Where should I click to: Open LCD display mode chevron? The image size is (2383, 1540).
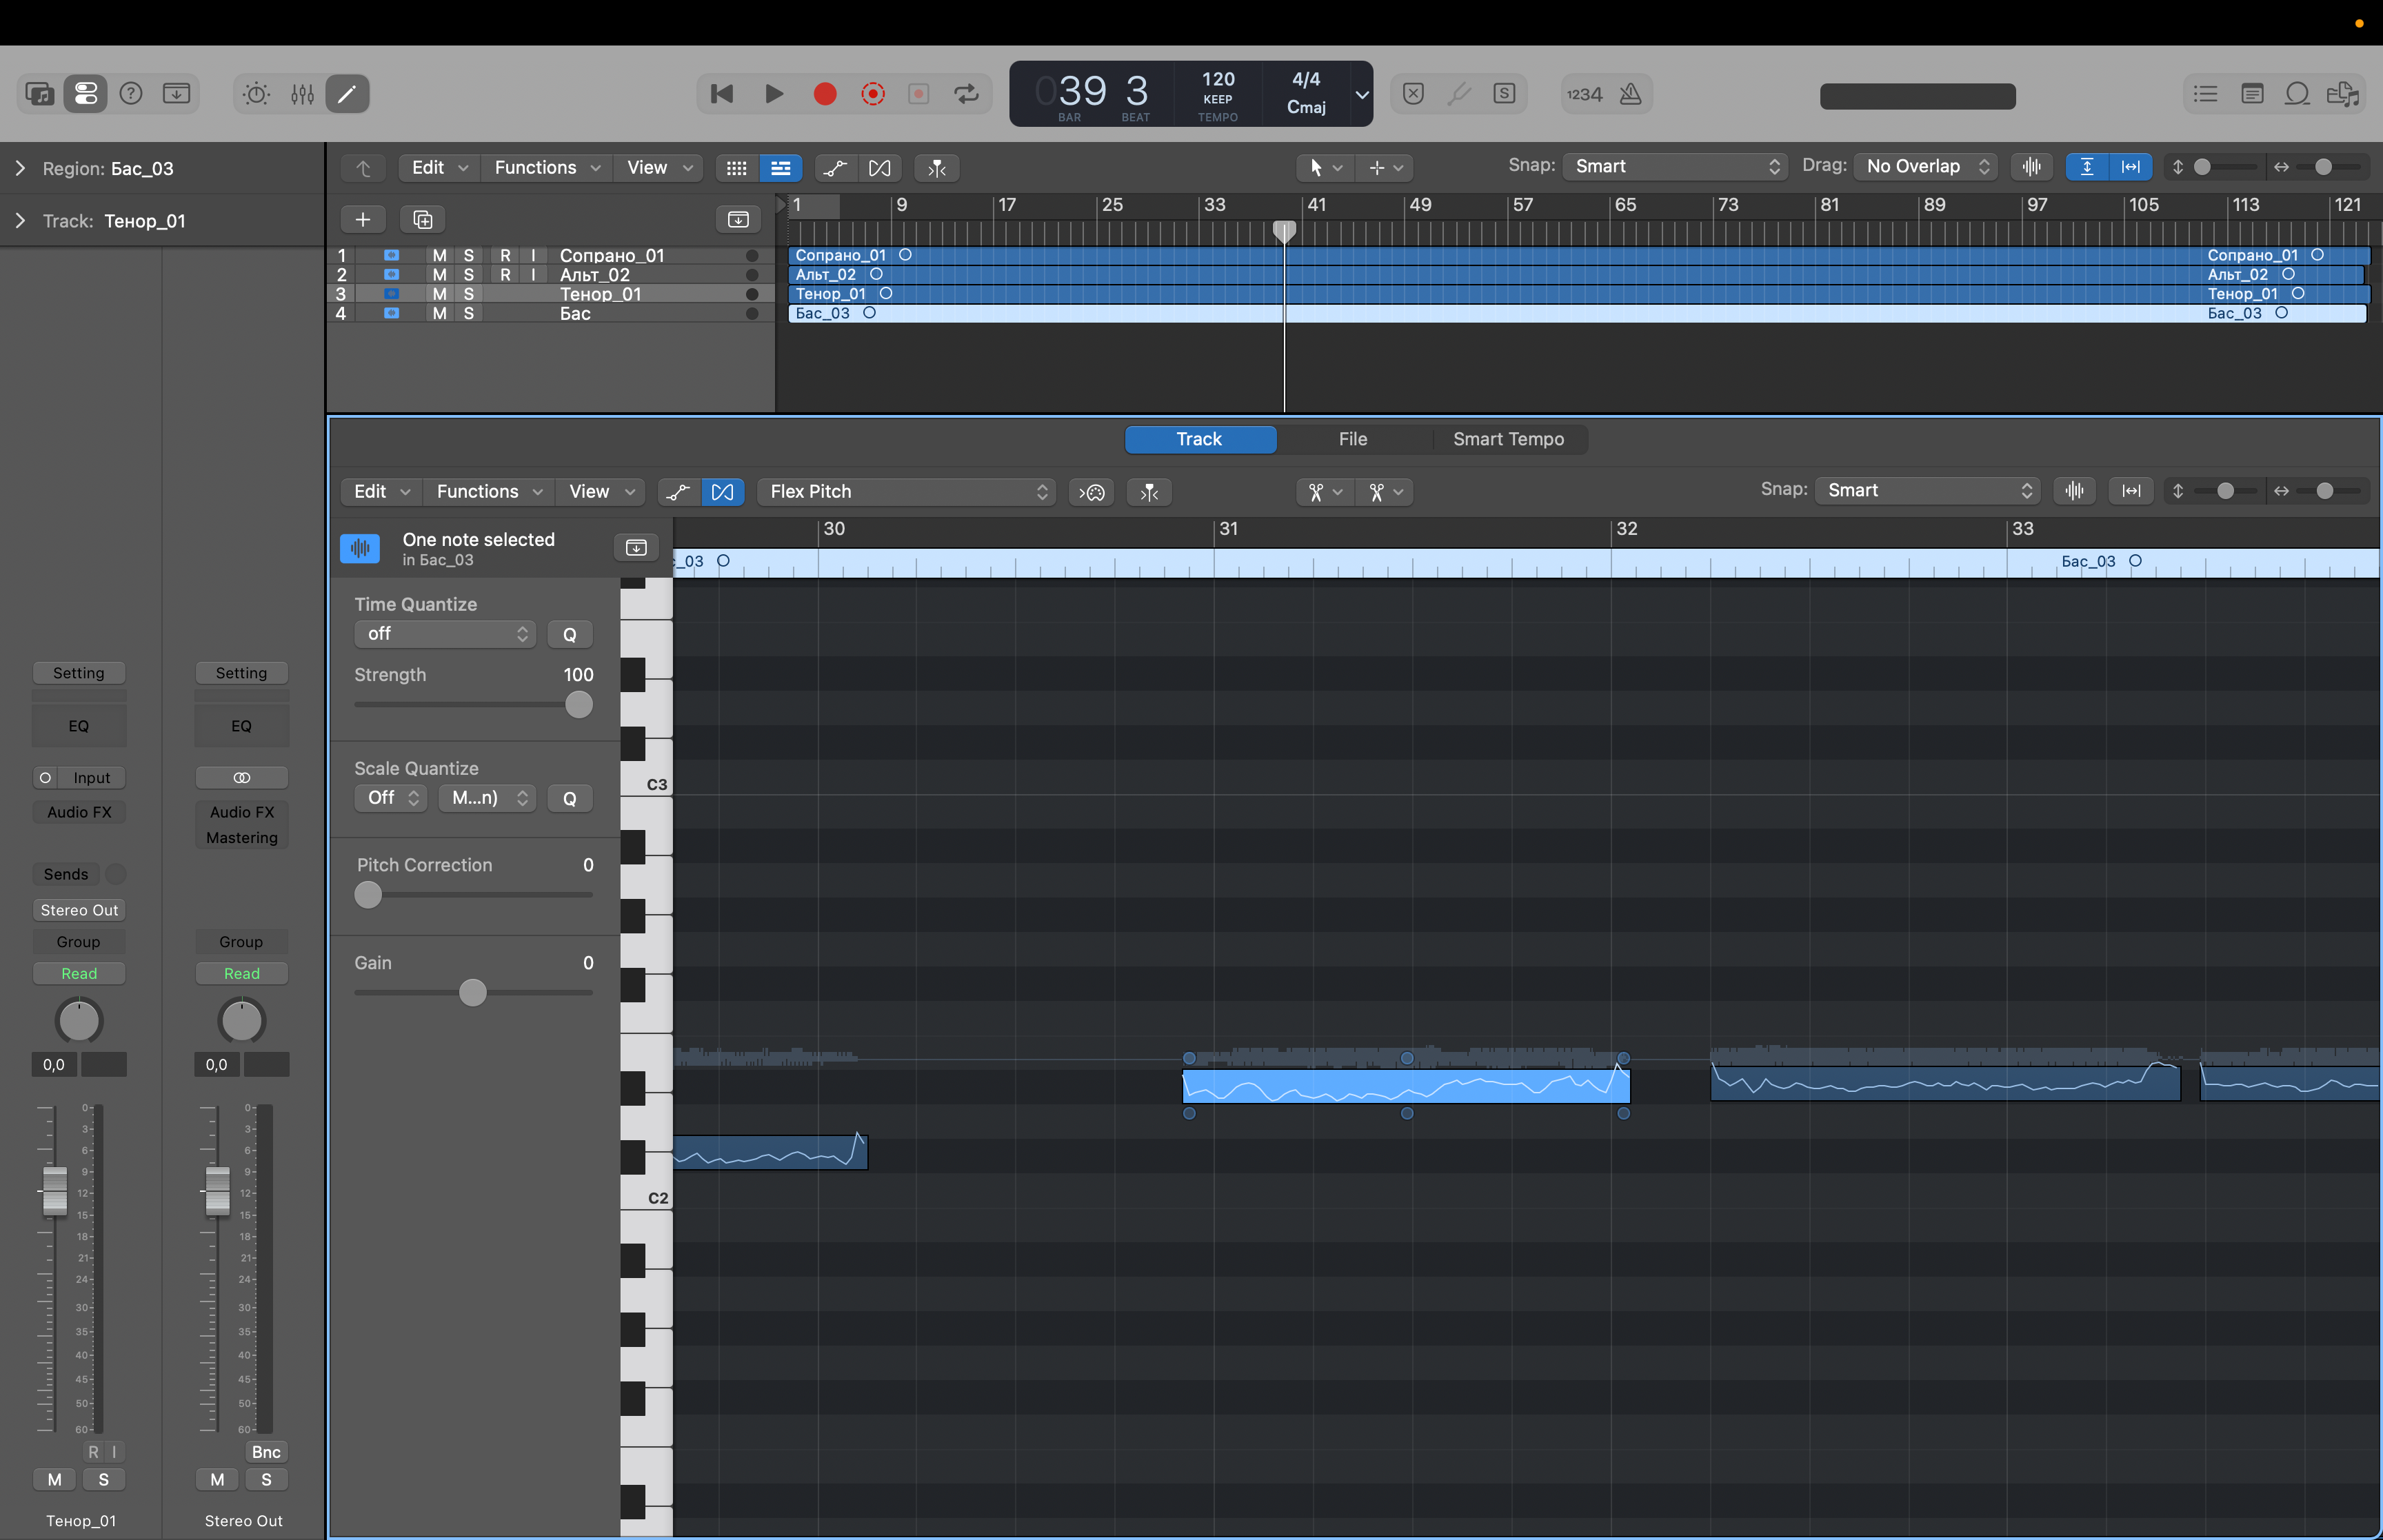(1362, 94)
